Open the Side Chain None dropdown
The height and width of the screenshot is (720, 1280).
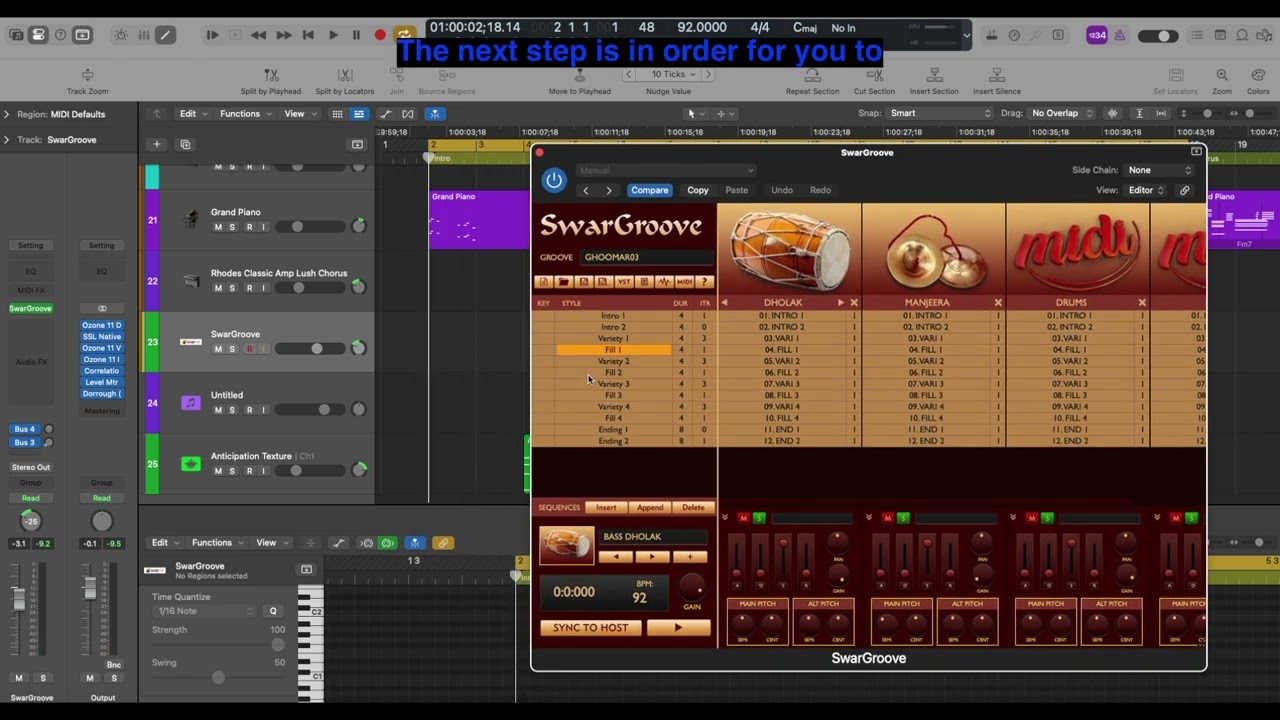1157,170
